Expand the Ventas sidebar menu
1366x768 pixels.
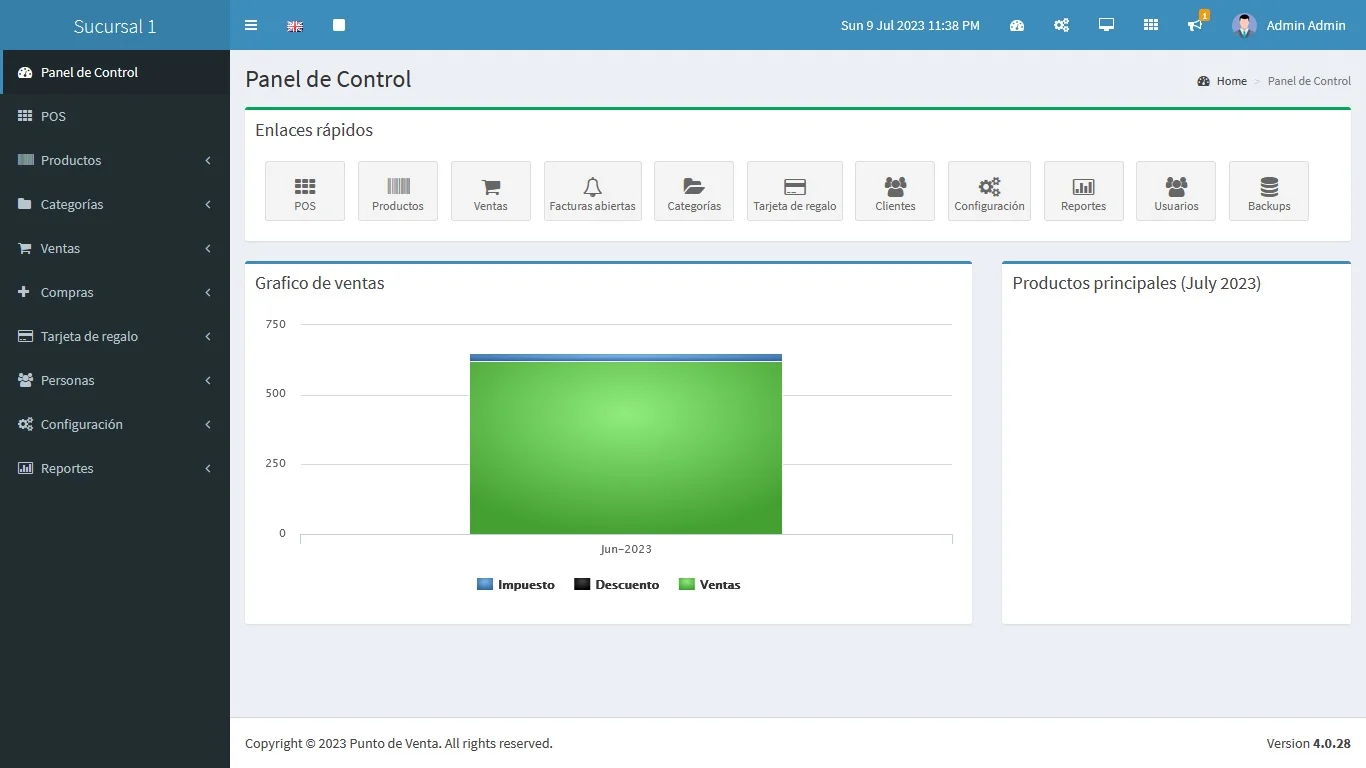115,248
